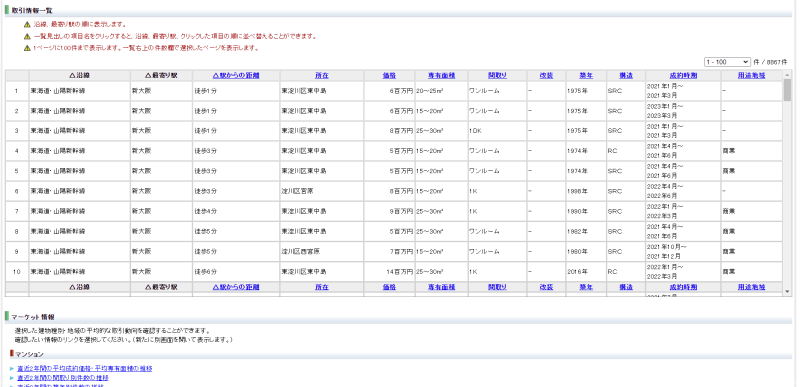Select the 2016年 build year cell
The image size is (800, 387).
[586, 272]
